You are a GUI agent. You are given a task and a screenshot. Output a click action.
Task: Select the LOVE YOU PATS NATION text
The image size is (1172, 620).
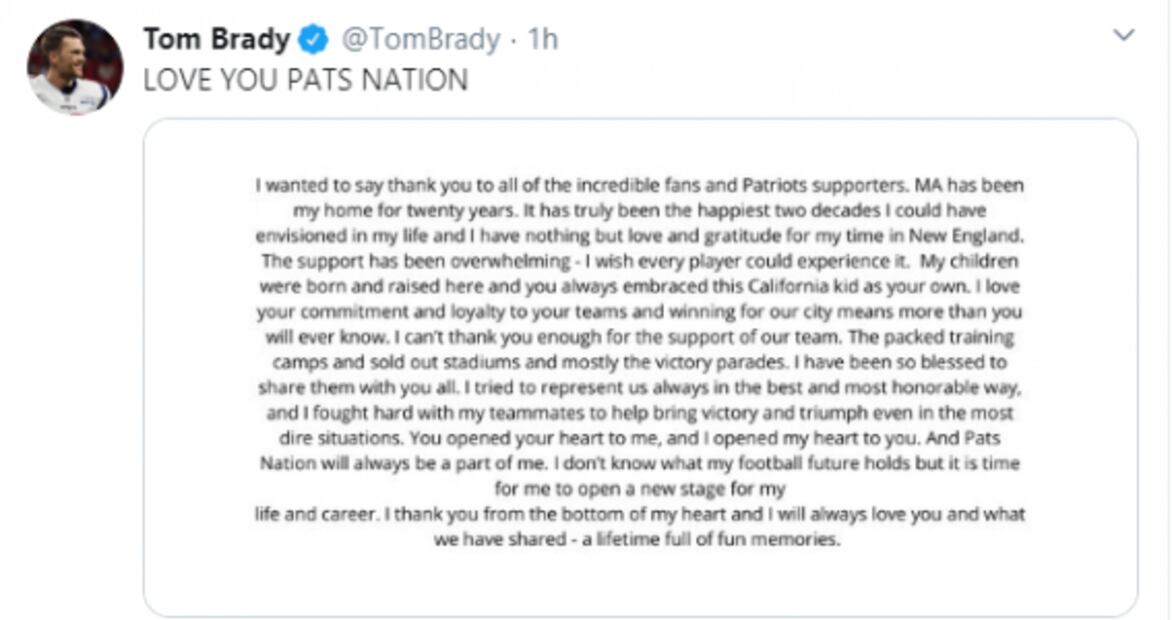tap(305, 80)
